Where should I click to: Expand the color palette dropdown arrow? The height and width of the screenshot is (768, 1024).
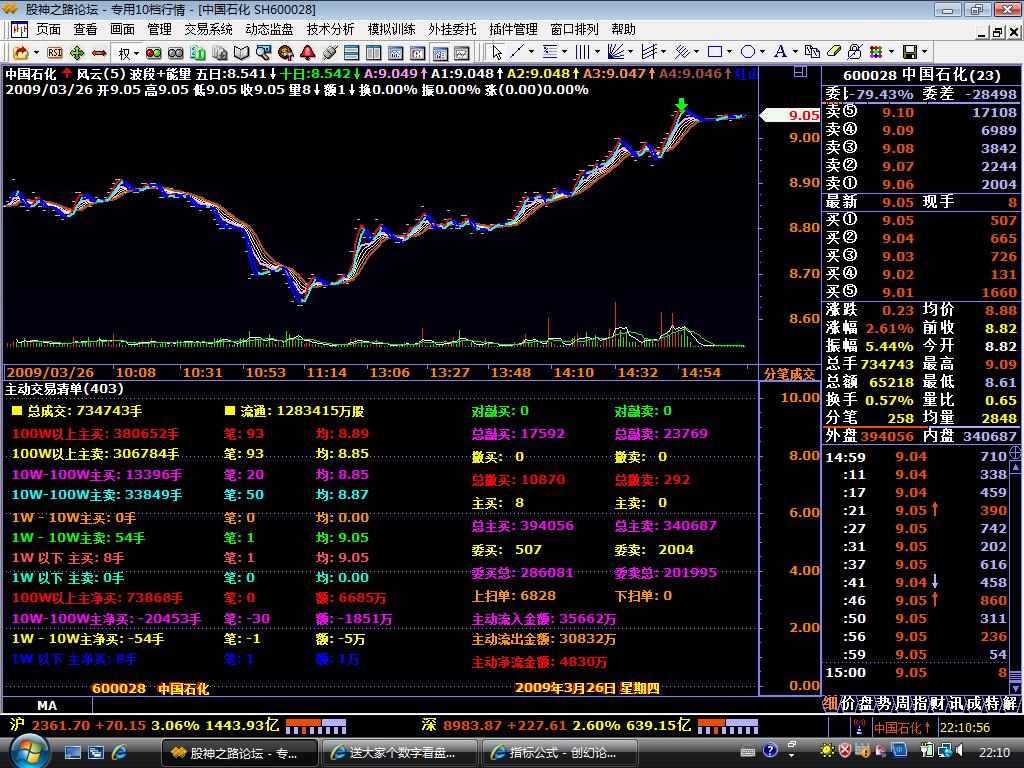891,52
